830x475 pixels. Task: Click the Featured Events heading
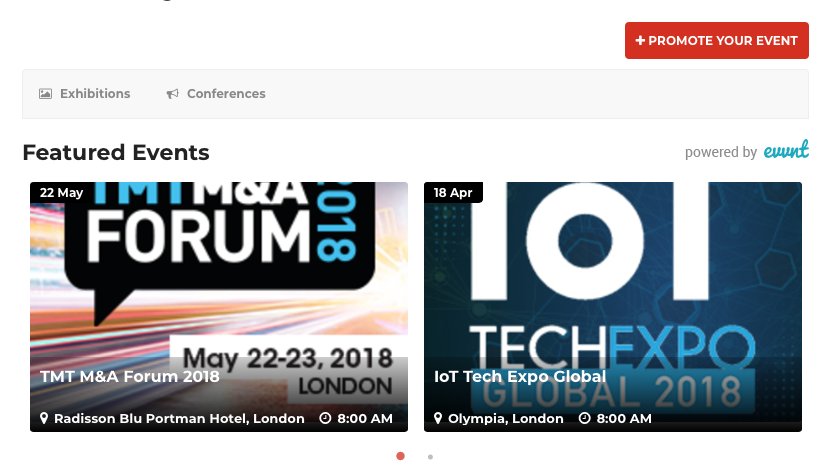116,153
